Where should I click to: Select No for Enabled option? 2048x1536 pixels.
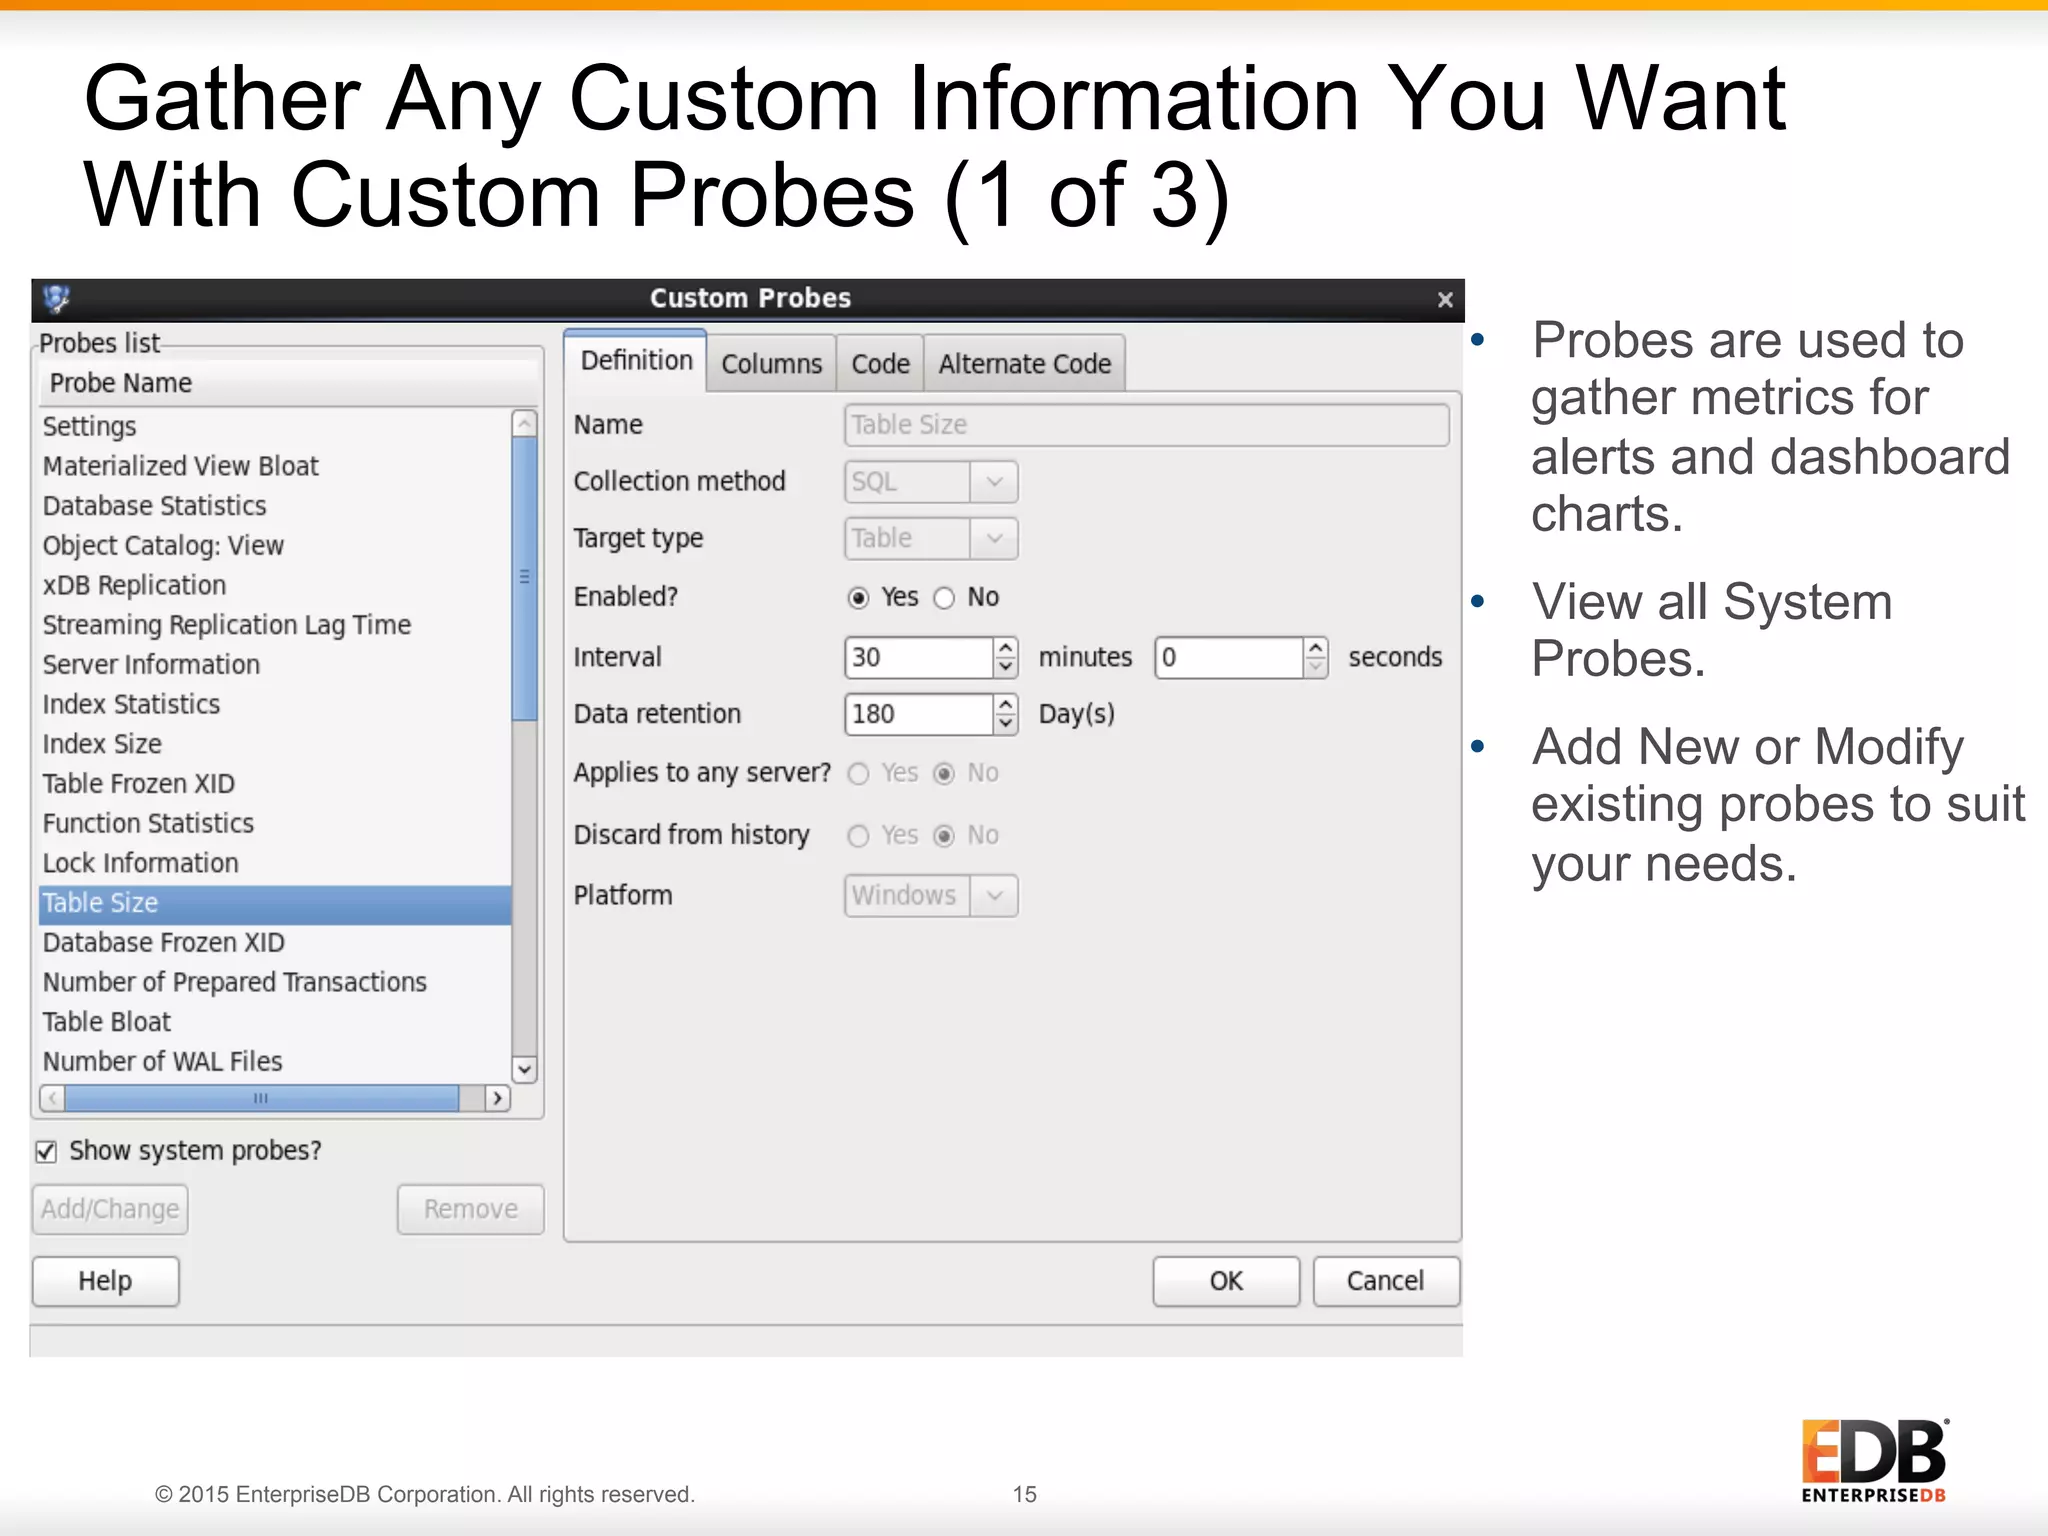click(x=944, y=598)
